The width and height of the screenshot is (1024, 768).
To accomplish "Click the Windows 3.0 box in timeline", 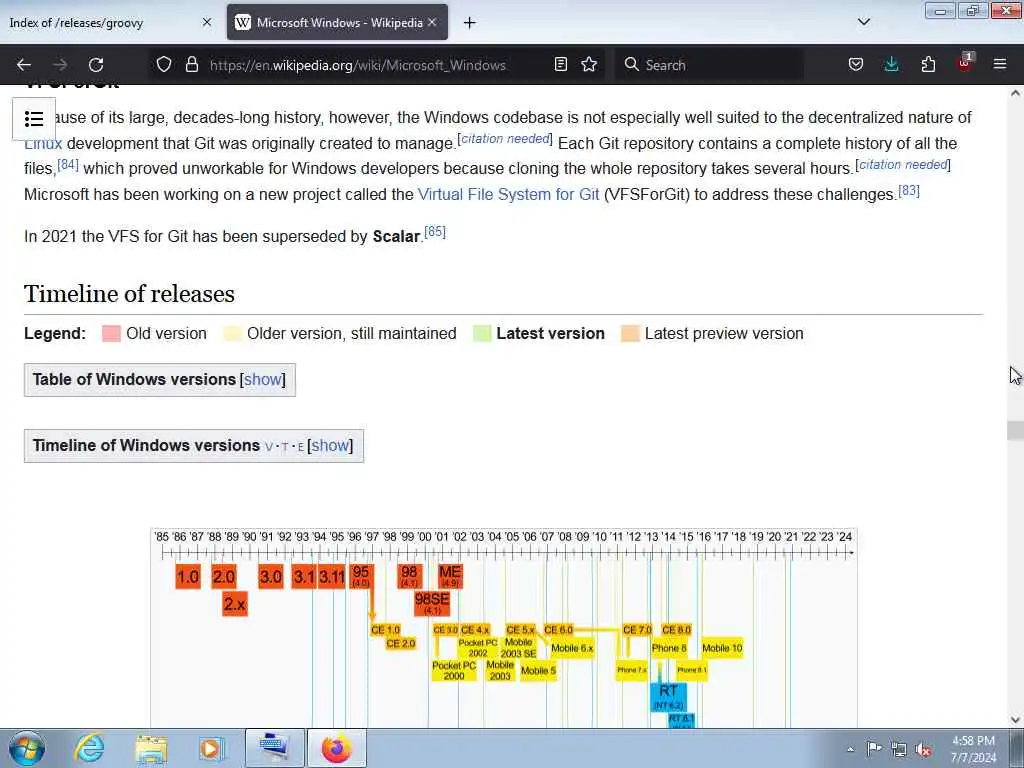I will (x=270, y=577).
